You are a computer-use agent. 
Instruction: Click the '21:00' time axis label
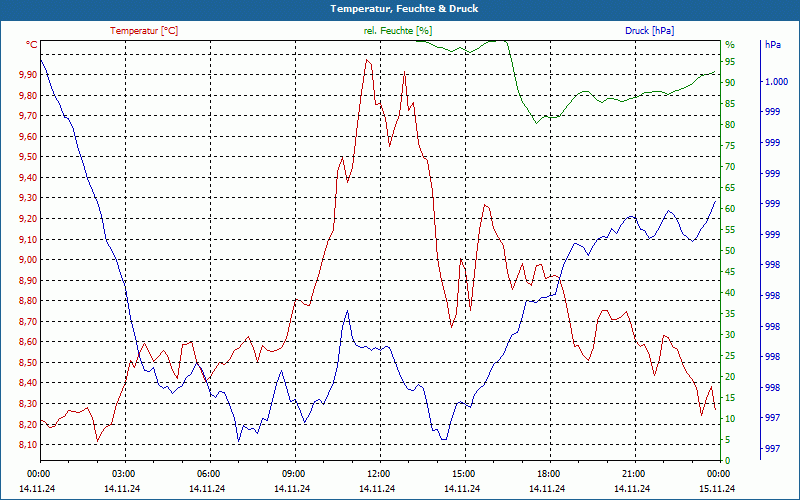point(633,474)
